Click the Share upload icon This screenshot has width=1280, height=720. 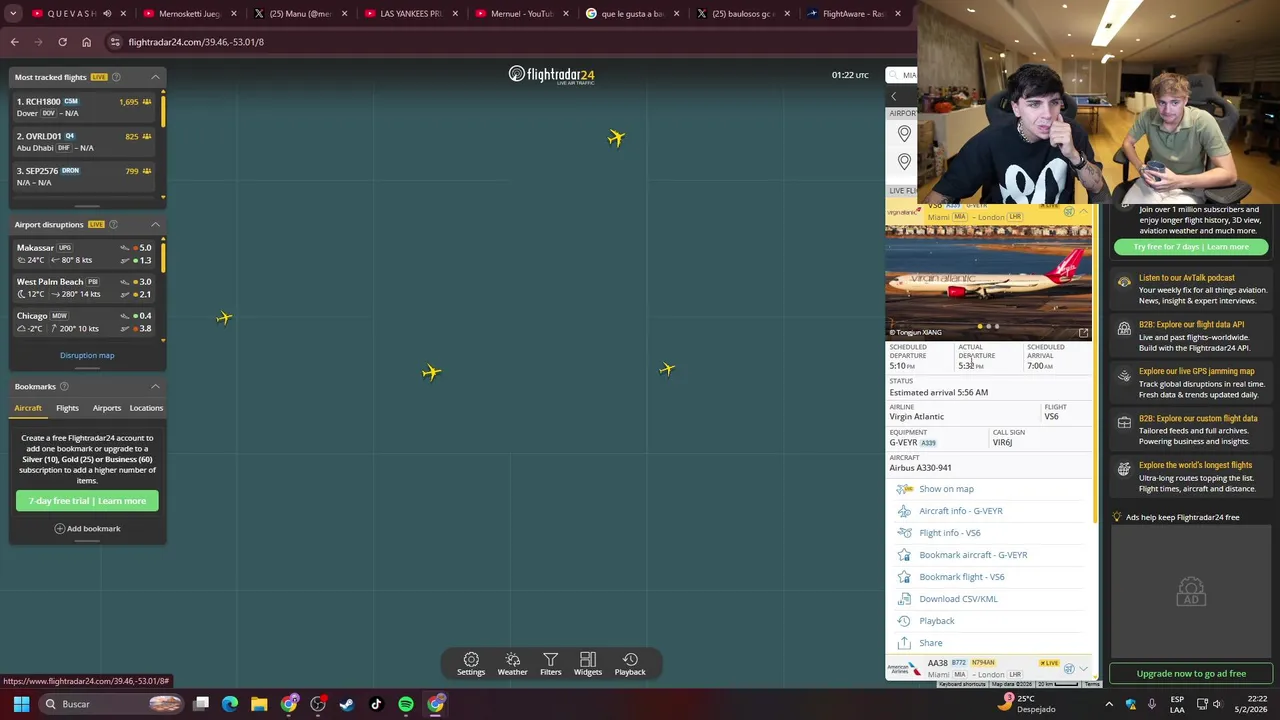(x=904, y=643)
